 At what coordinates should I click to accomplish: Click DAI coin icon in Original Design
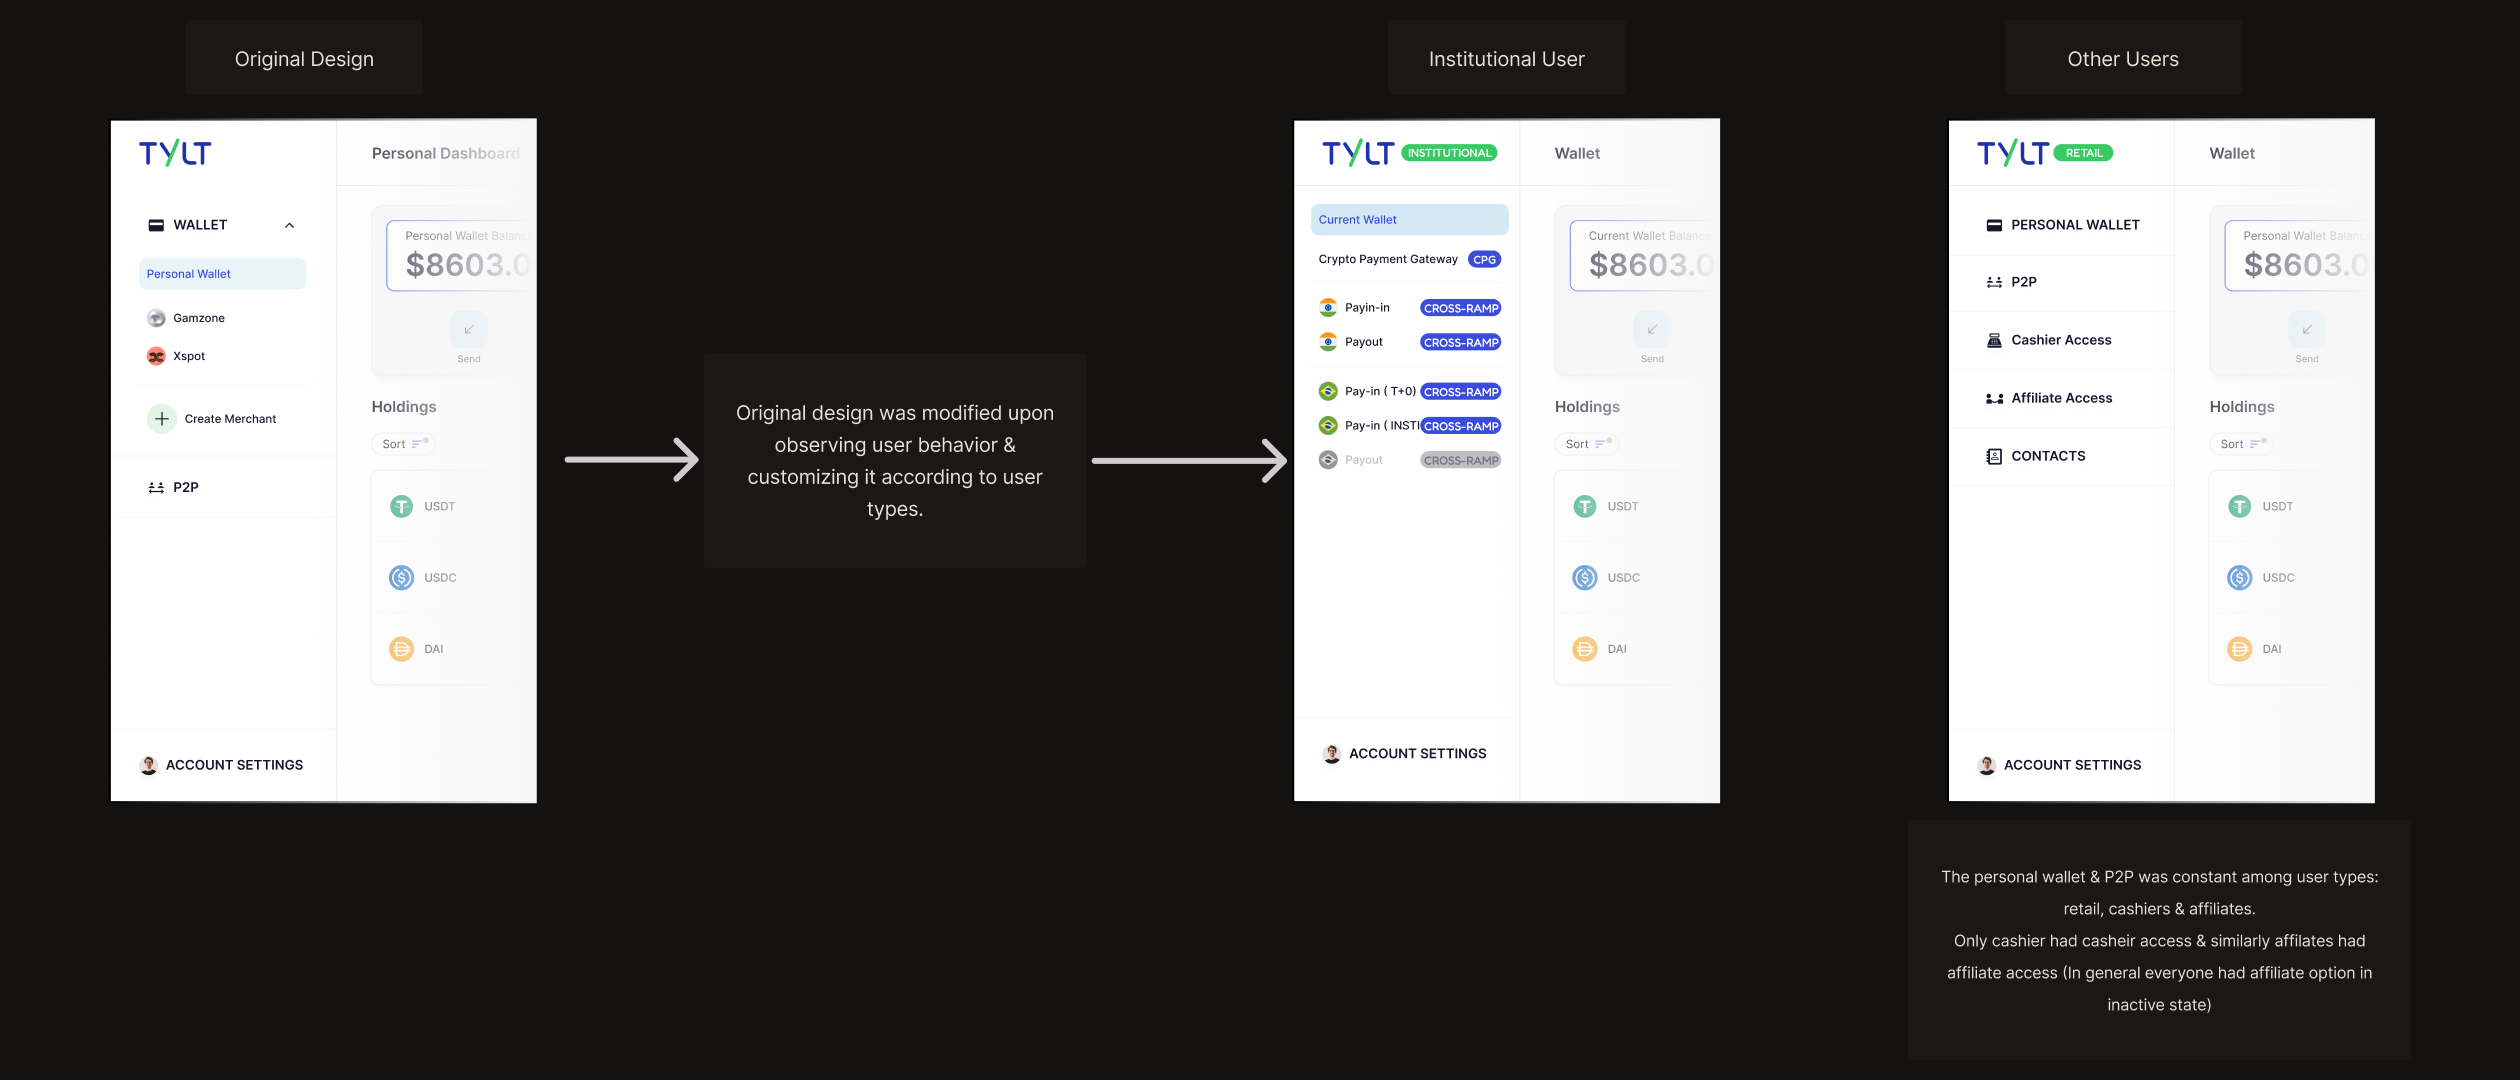(401, 649)
